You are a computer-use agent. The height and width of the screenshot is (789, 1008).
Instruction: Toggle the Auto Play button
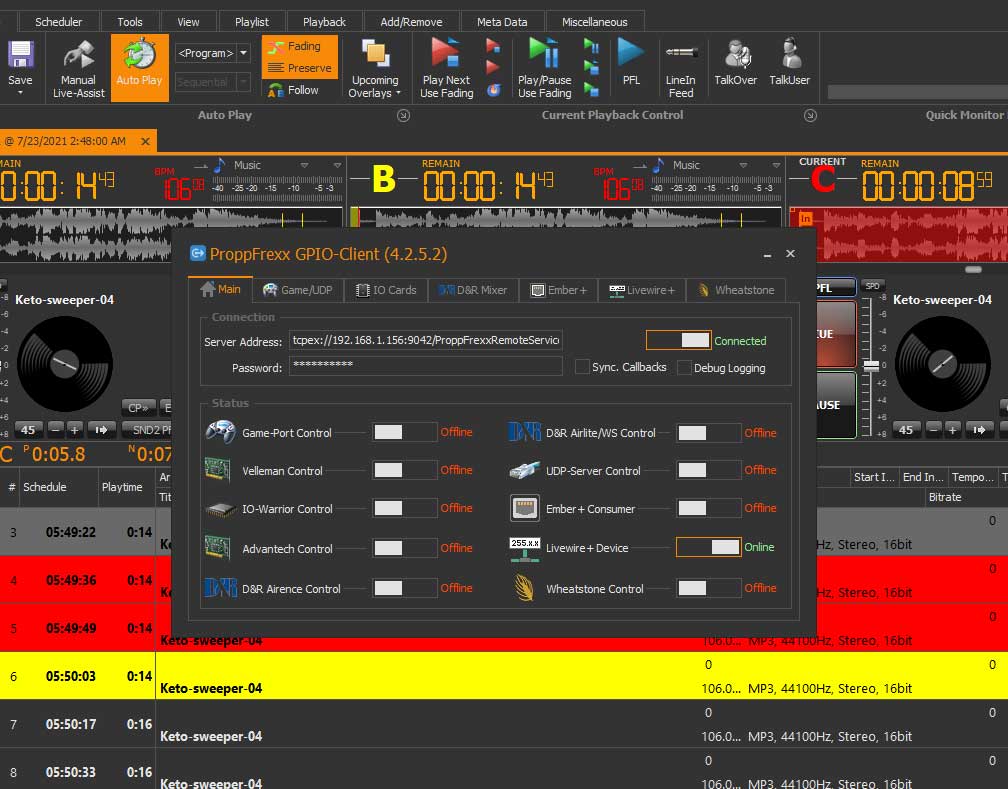[x=140, y=68]
